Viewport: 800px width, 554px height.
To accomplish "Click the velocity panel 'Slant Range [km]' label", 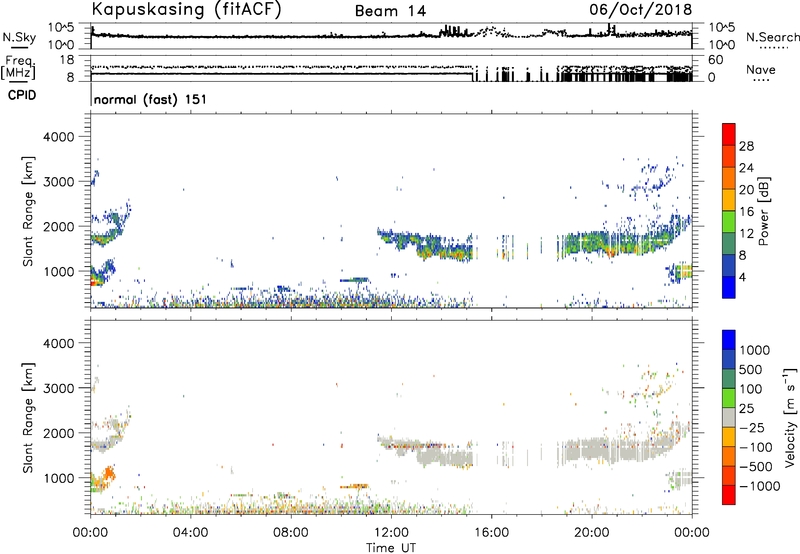I will pyautogui.click(x=28, y=418).
